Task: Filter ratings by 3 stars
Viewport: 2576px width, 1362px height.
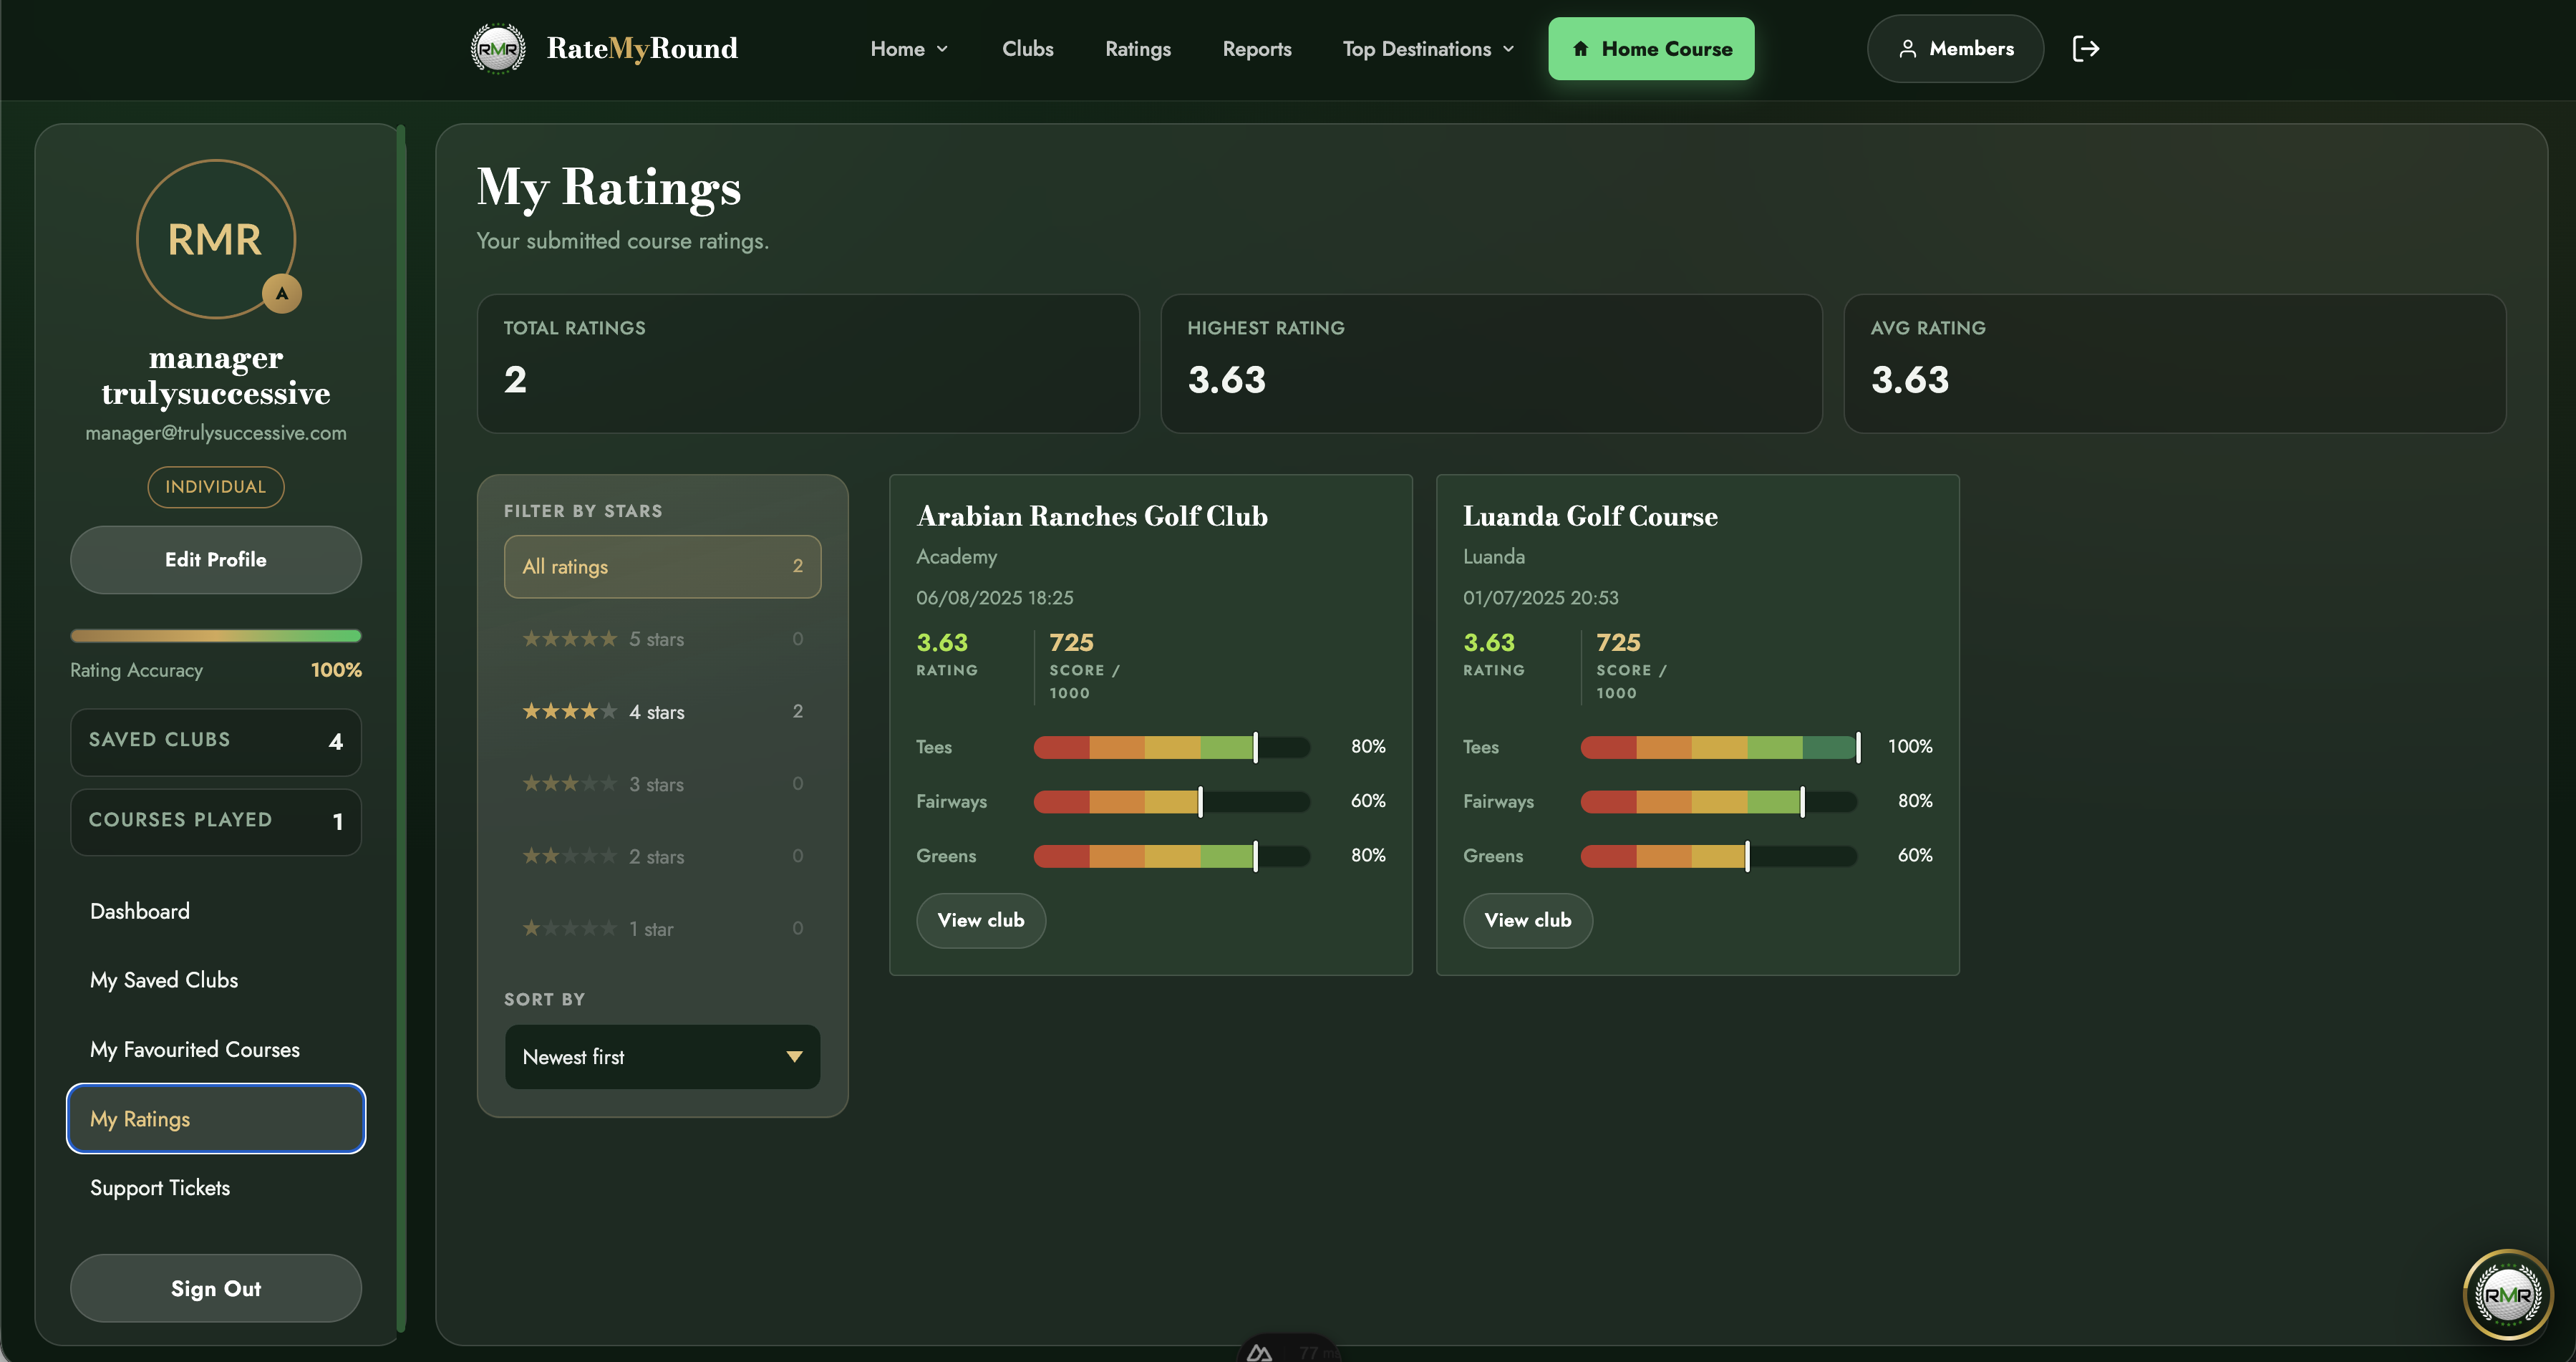Action: [x=662, y=784]
